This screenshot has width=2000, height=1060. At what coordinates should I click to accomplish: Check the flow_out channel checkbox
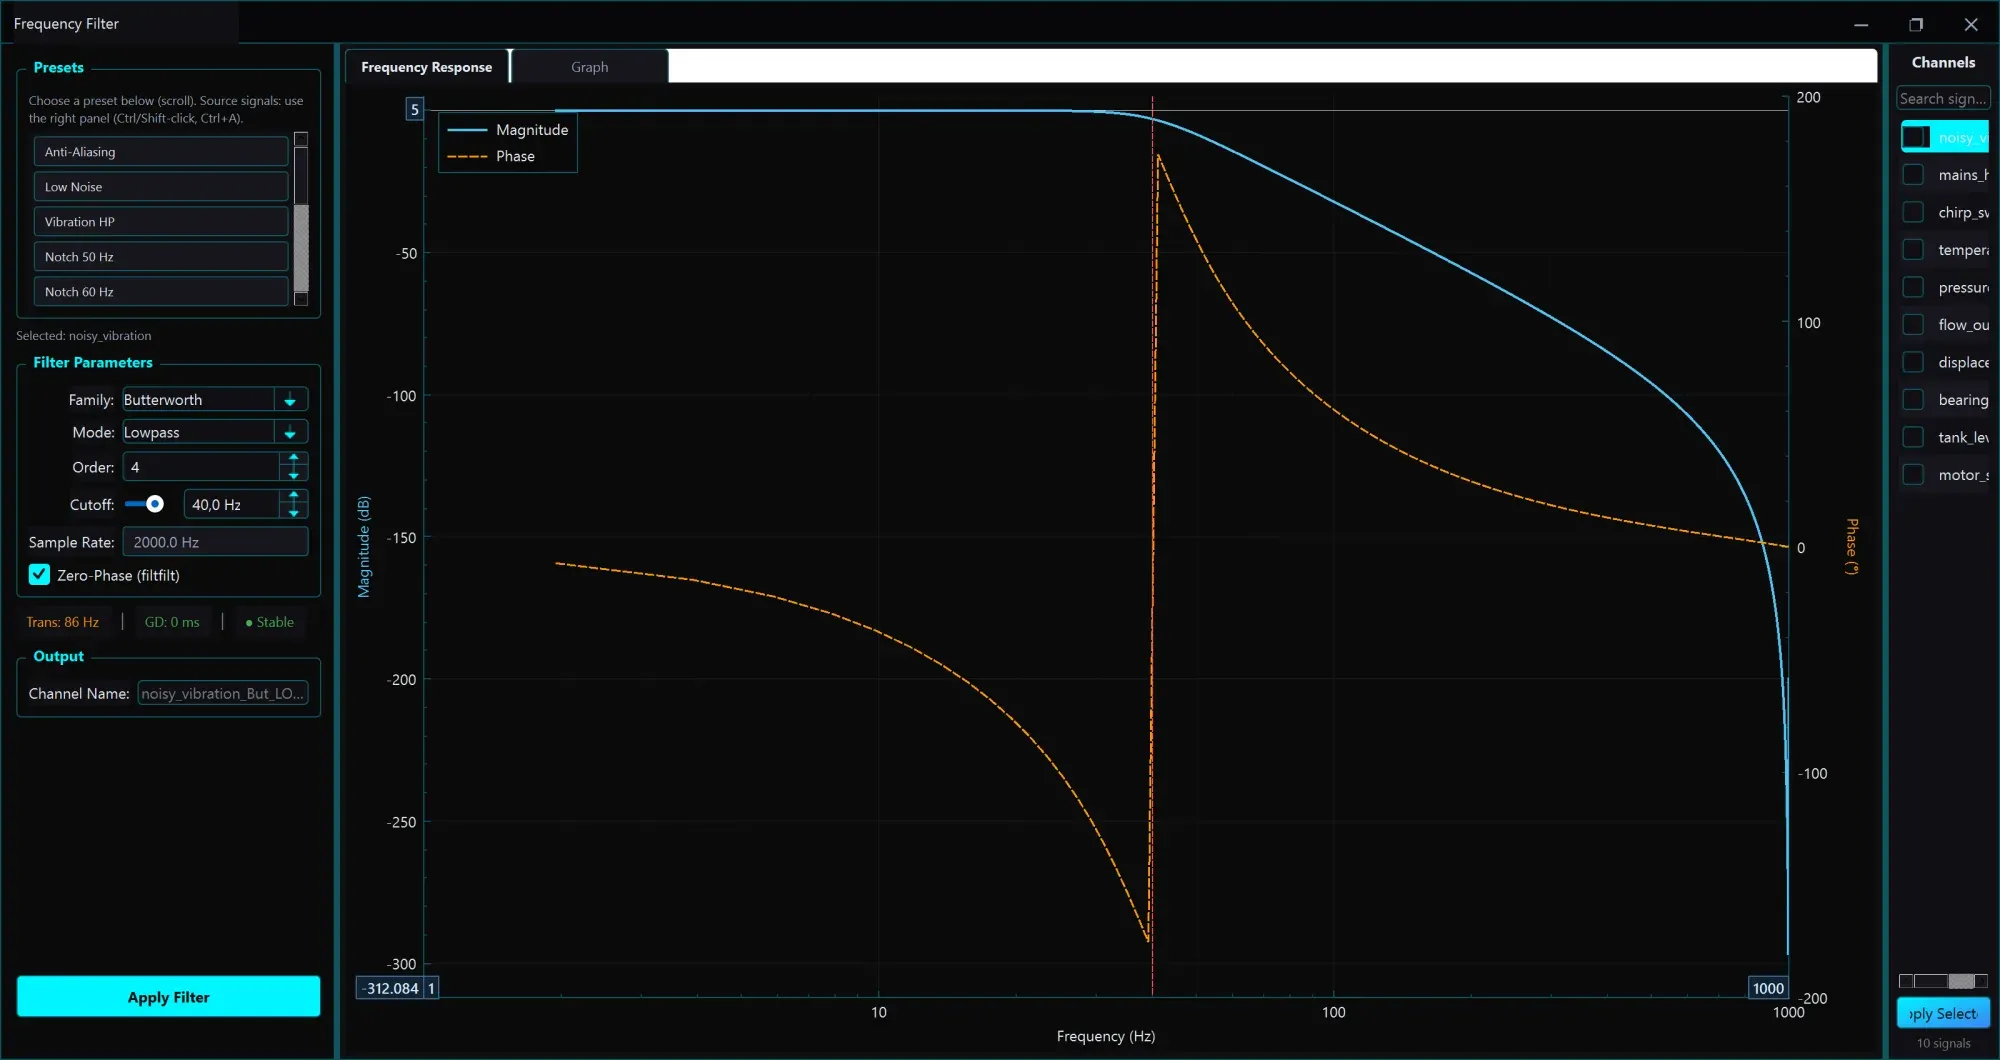point(1913,325)
